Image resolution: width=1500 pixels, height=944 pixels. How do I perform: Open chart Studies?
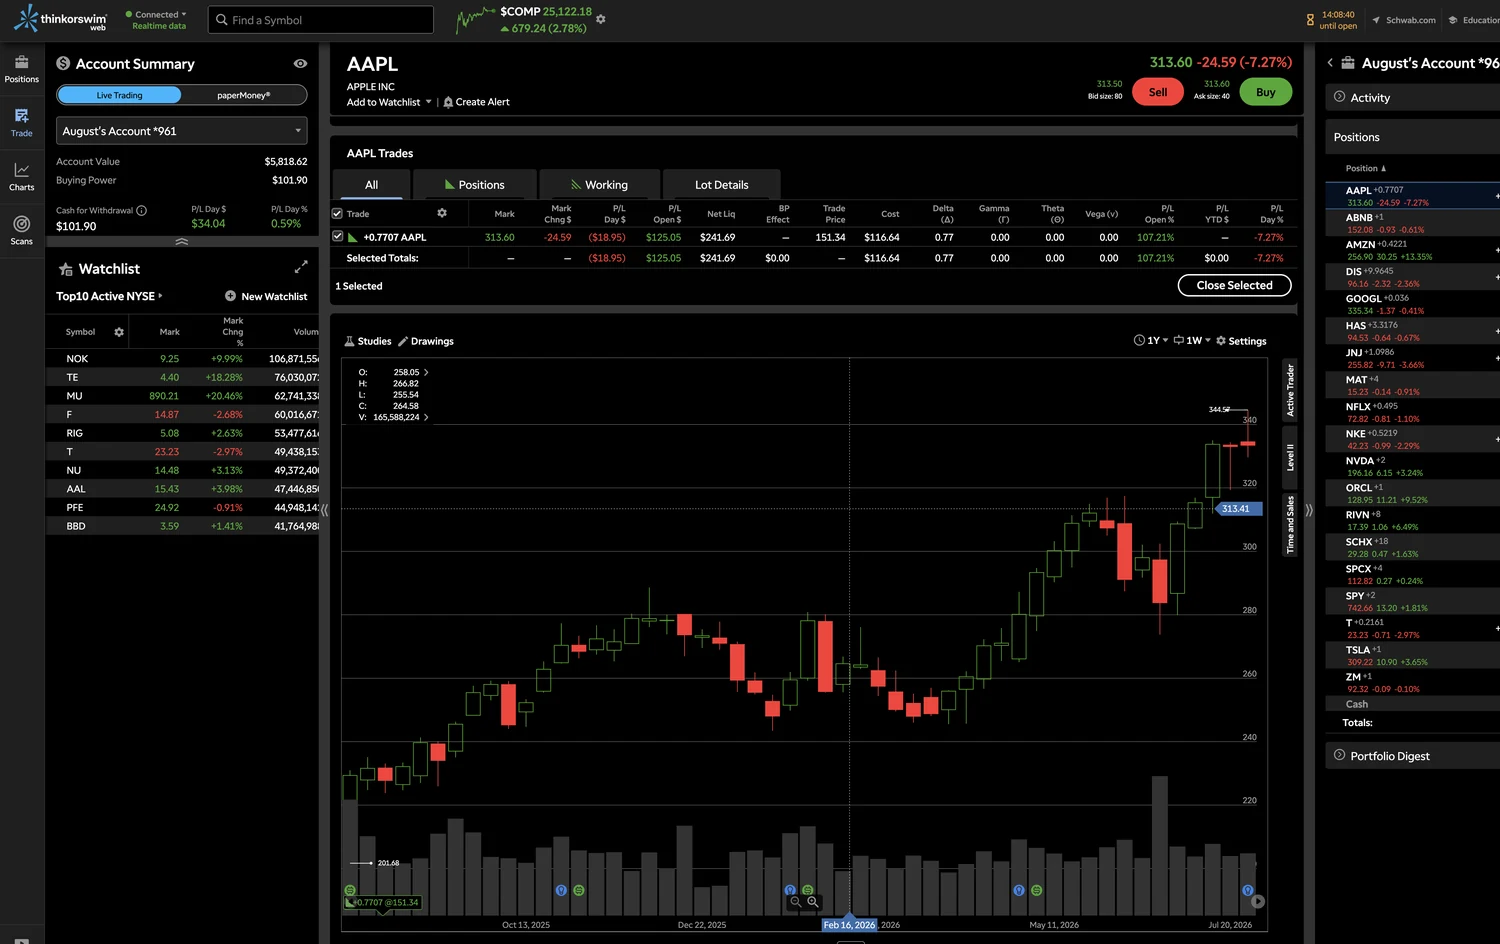(x=368, y=341)
